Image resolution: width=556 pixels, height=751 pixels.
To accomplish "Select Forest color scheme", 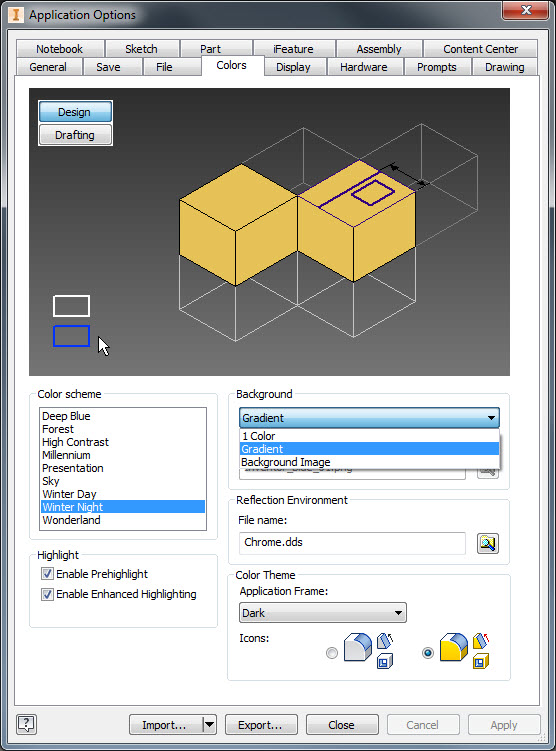I will (123, 429).
